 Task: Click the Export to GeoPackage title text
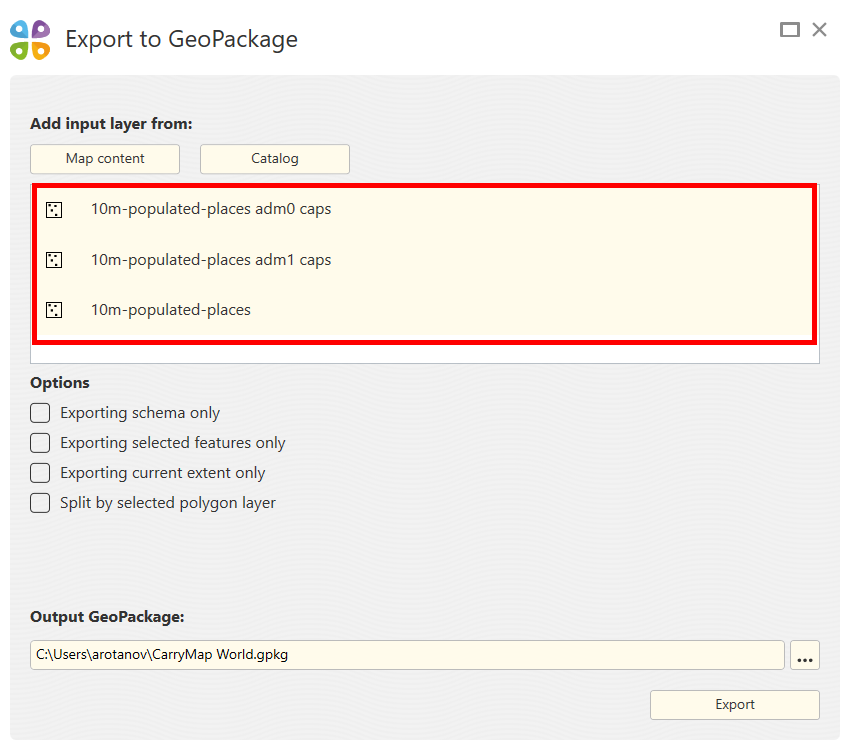[182, 40]
